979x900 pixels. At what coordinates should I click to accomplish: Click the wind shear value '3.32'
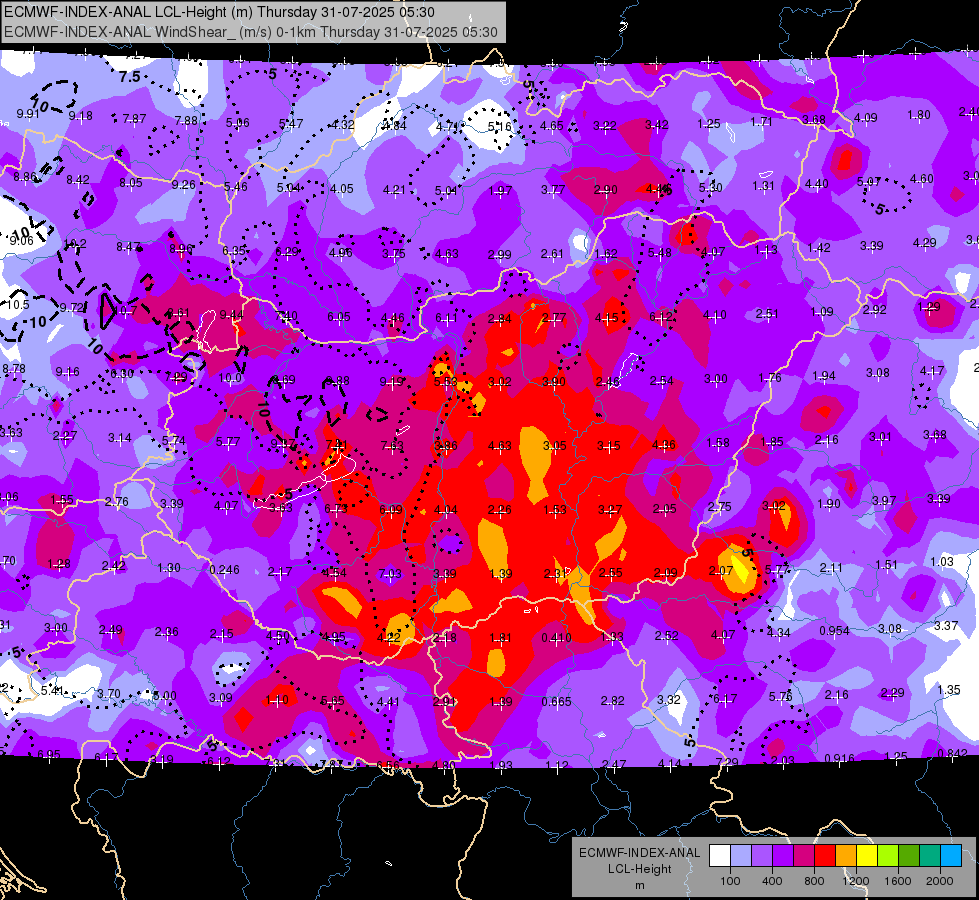[669, 699]
